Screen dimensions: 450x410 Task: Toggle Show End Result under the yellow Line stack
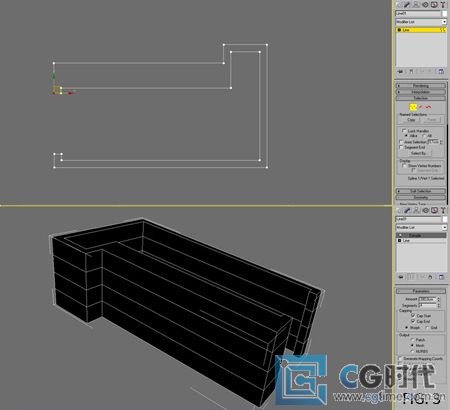(x=411, y=71)
